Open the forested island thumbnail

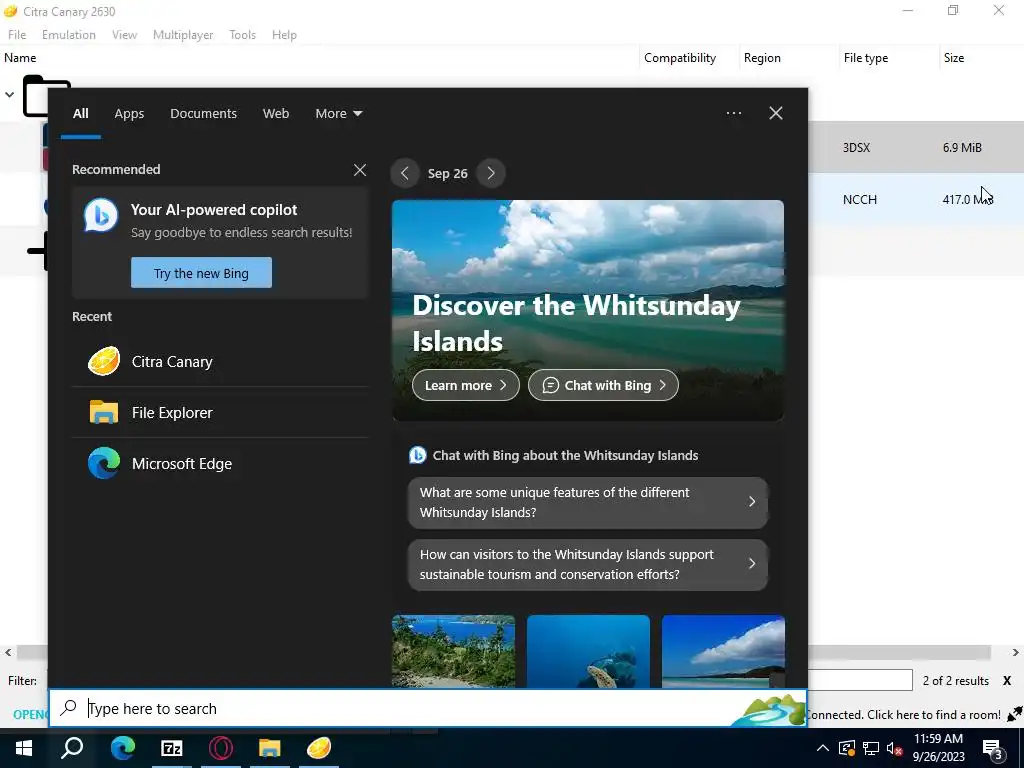pos(453,651)
